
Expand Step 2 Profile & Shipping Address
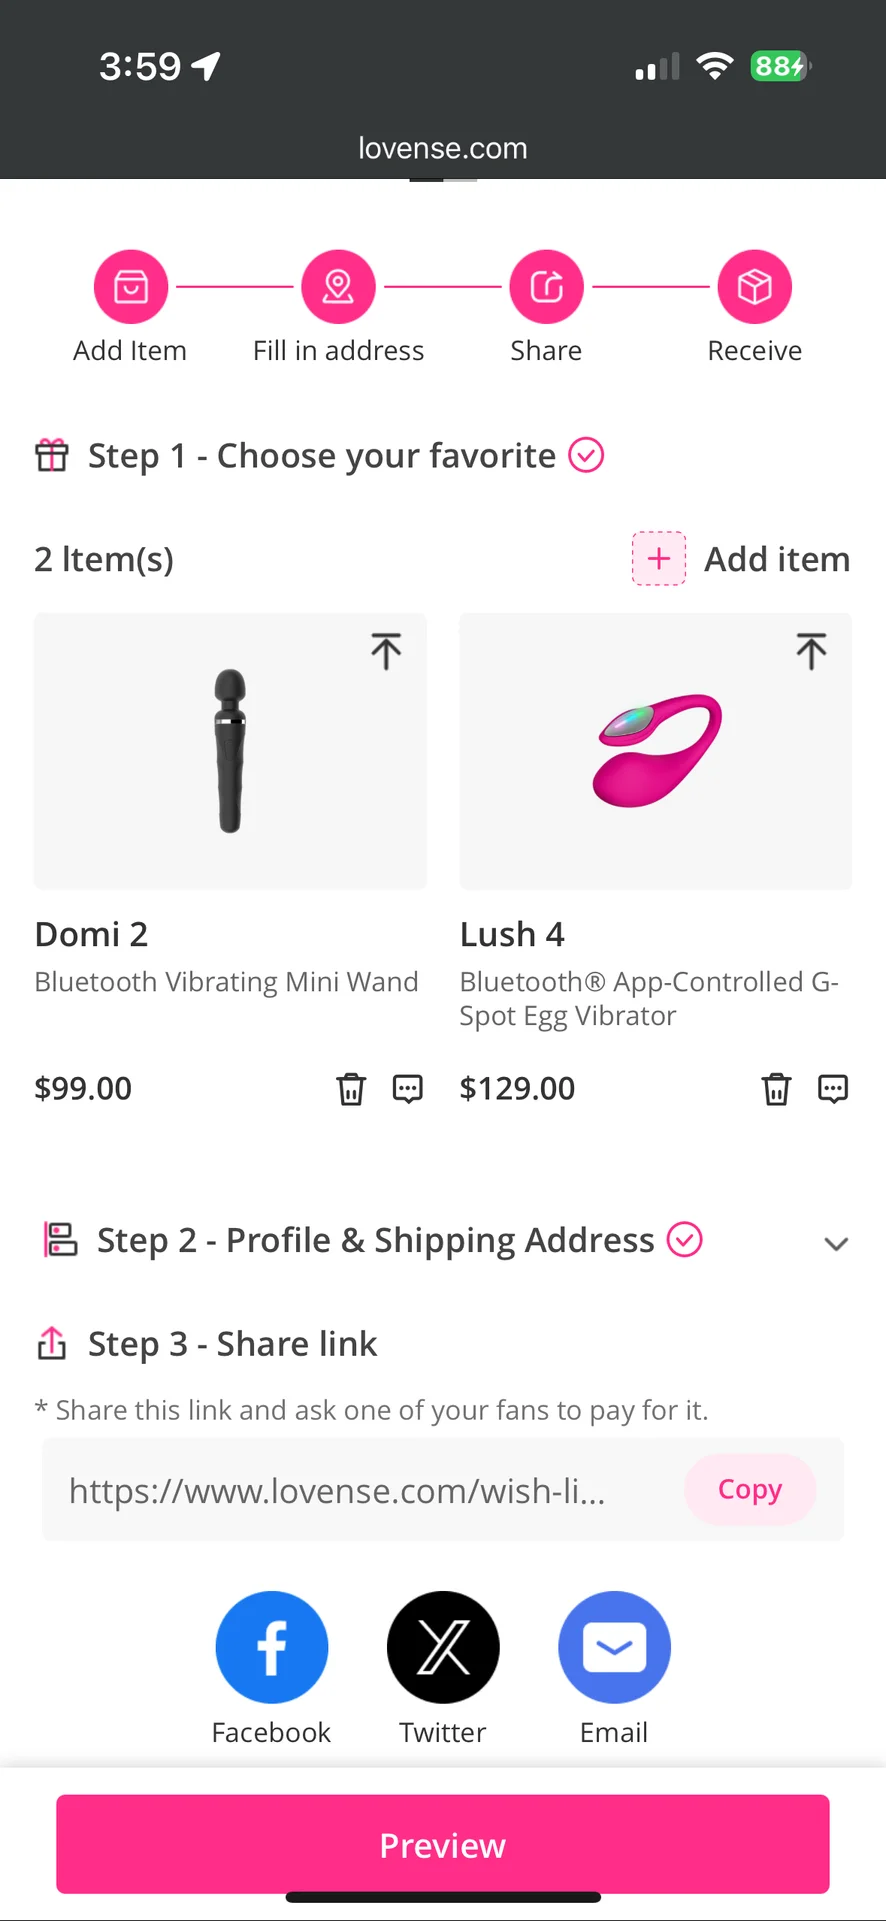[x=836, y=1243]
